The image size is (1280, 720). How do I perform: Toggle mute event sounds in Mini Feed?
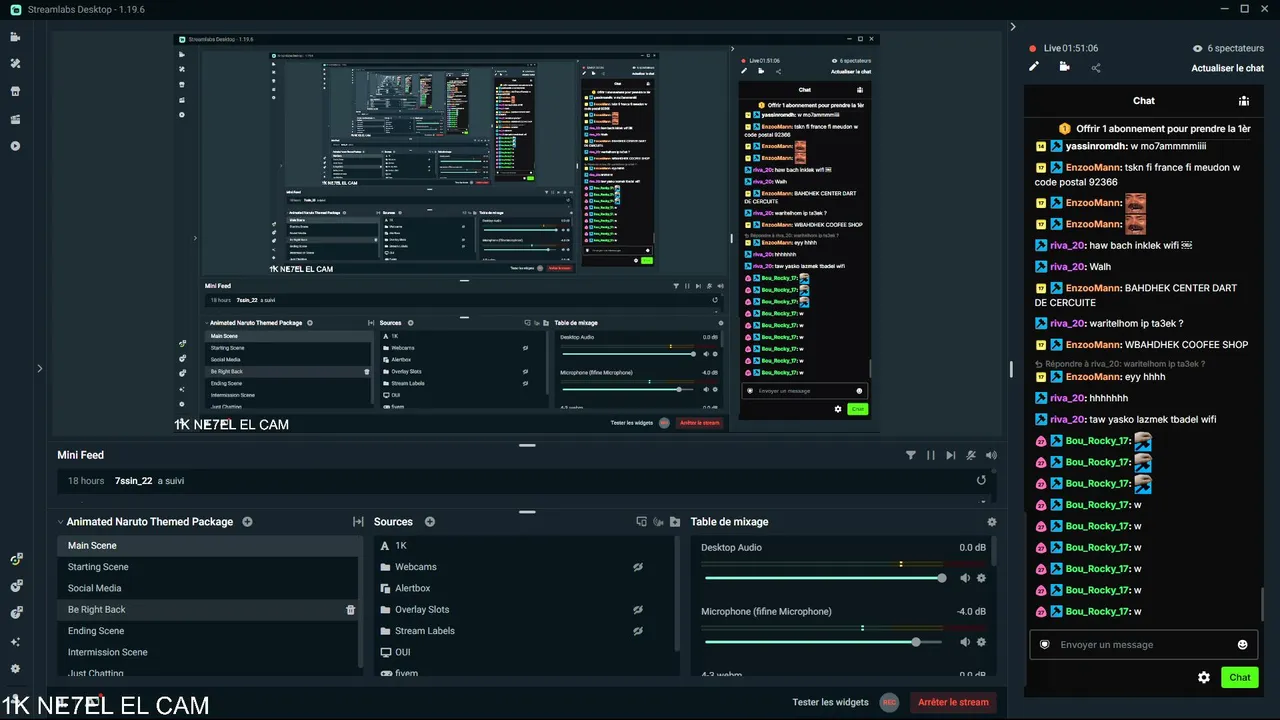[971, 455]
